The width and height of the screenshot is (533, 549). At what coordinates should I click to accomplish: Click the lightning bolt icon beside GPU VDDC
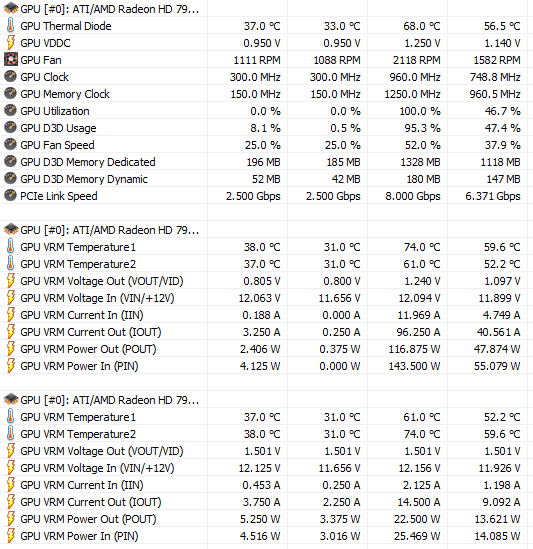[x=11, y=43]
